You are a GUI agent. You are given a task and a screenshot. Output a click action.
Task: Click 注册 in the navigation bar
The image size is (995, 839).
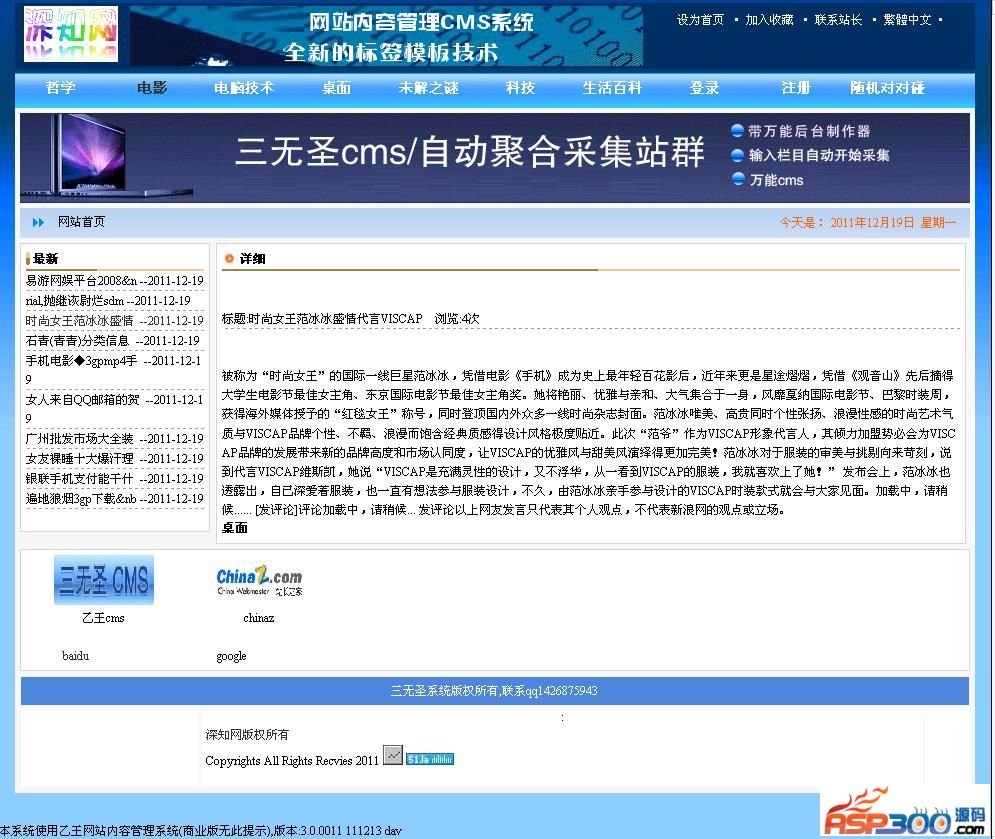point(796,88)
